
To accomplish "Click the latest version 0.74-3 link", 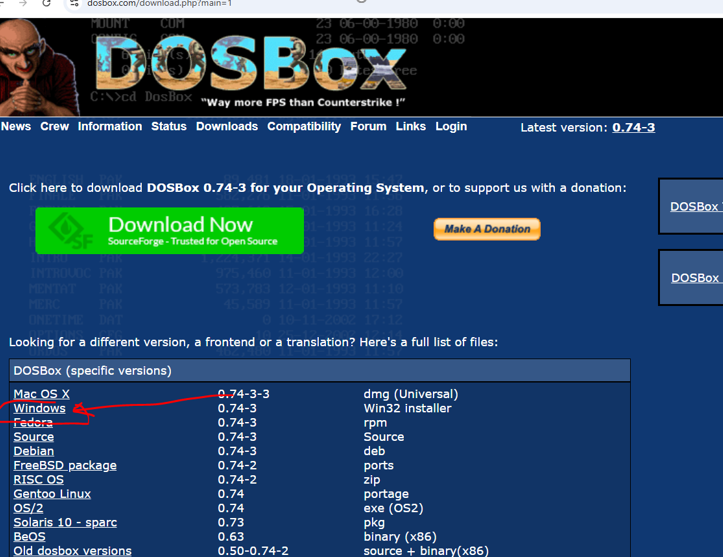I will click(x=633, y=128).
